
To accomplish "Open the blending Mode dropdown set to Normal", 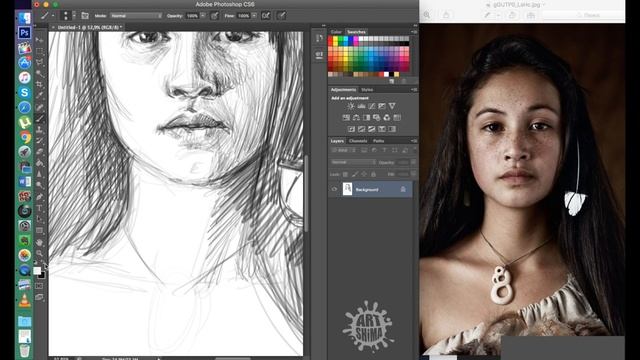I will (136, 16).
